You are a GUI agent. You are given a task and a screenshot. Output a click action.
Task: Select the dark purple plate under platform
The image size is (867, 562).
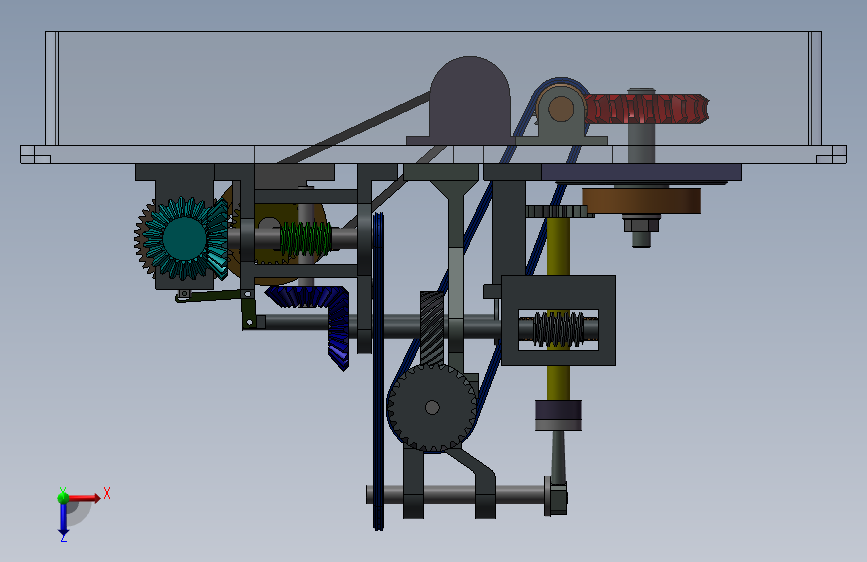coord(641,172)
